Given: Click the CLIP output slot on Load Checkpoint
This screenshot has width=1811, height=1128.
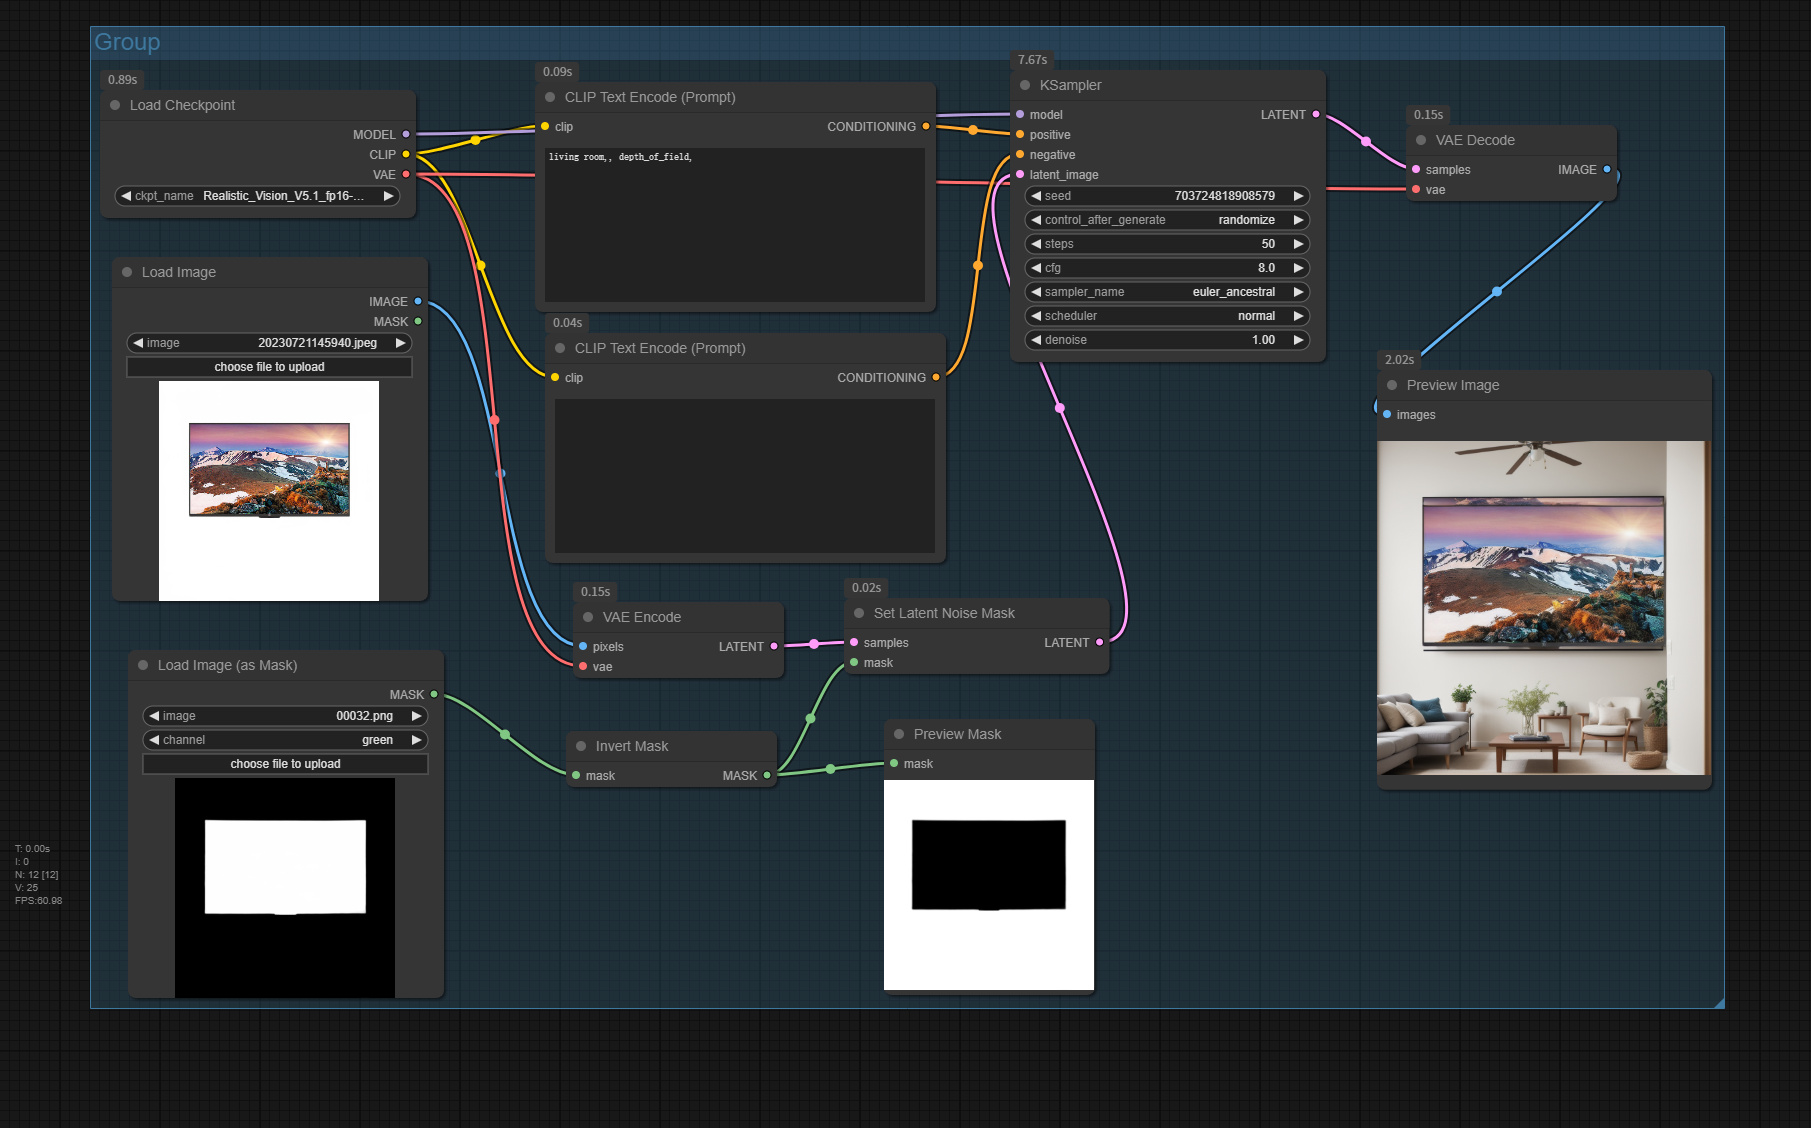Looking at the screenshot, I should coord(405,154).
